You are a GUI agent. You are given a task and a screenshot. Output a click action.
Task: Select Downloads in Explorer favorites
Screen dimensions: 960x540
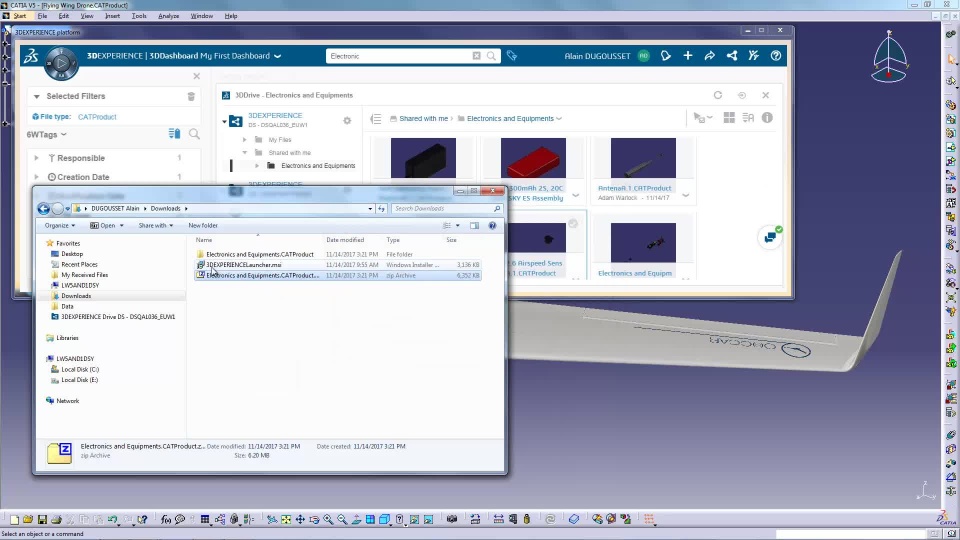point(76,296)
